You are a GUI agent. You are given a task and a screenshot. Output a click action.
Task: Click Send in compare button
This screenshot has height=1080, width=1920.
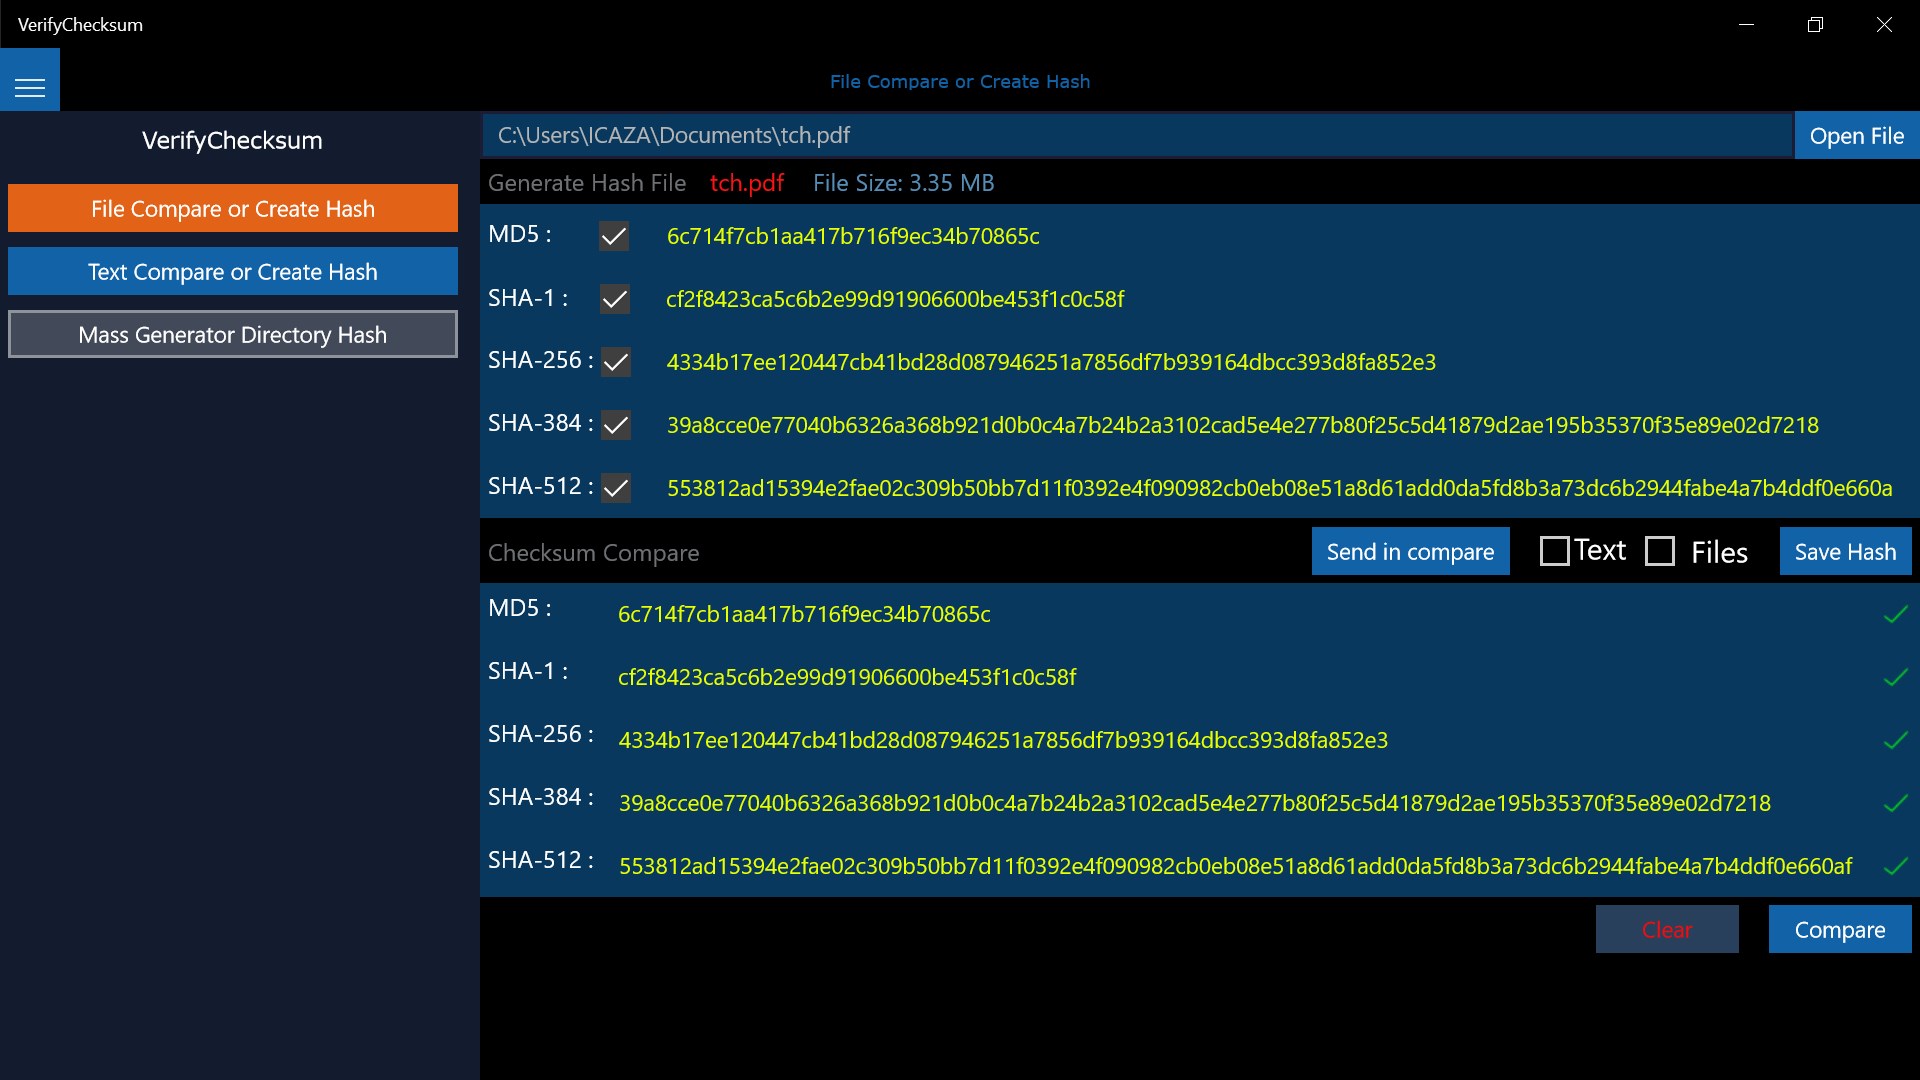(1410, 552)
